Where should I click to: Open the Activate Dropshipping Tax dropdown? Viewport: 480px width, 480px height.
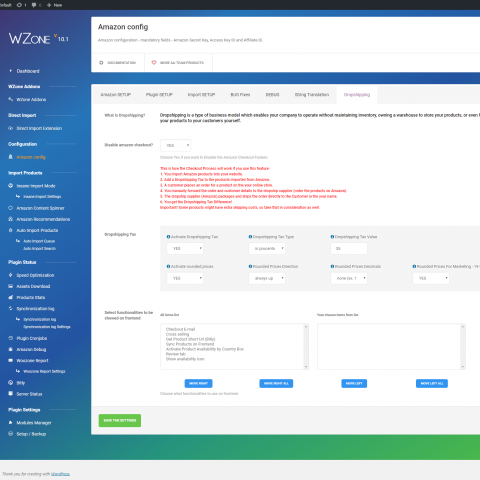click(185, 248)
